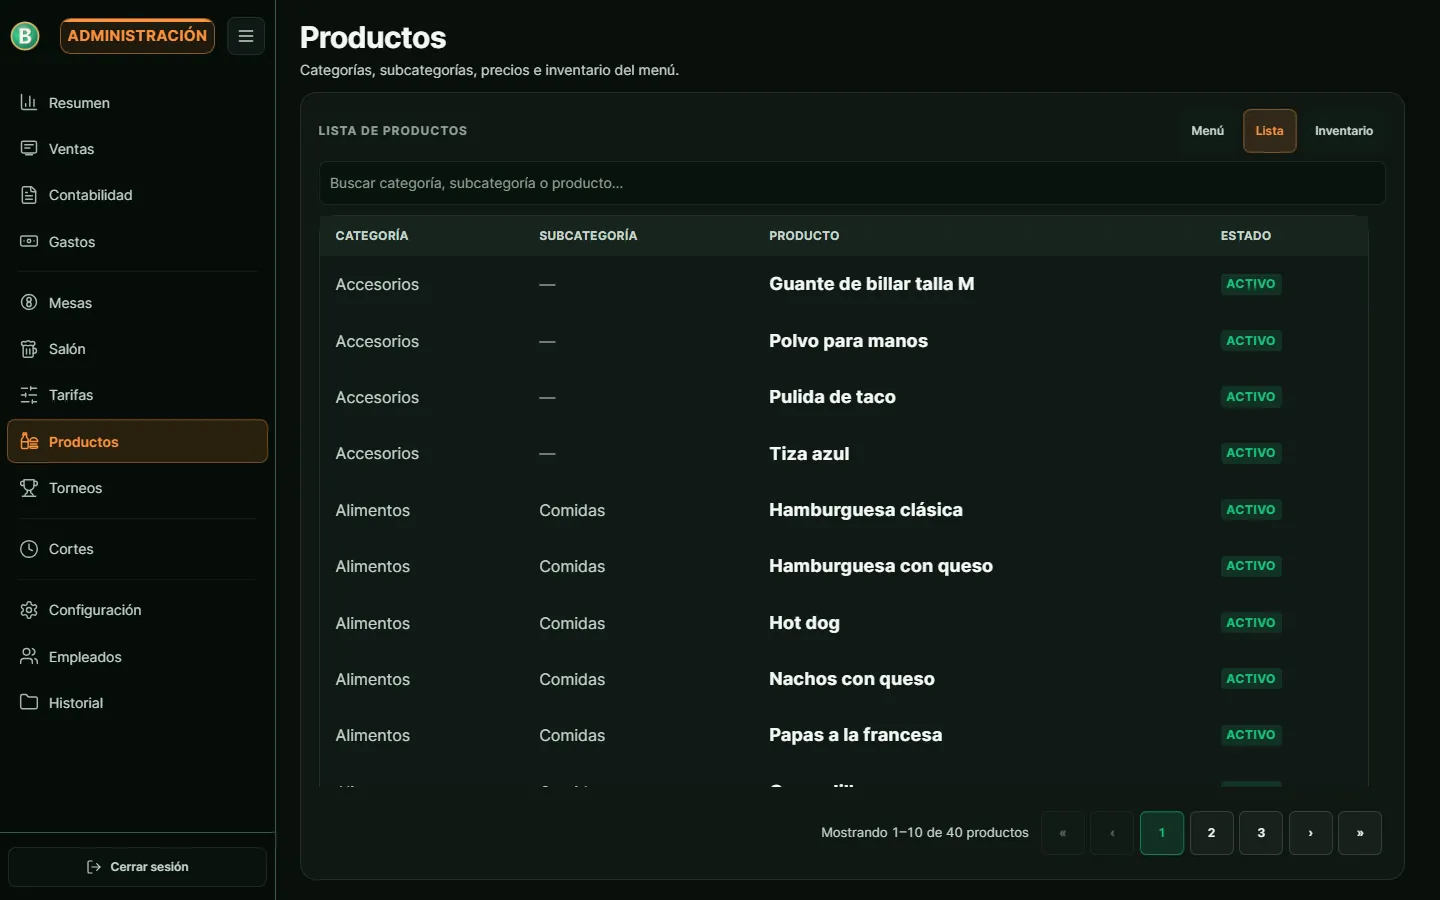Click the CATEGORÍA column header
This screenshot has height=900, width=1440.
coord(372,236)
